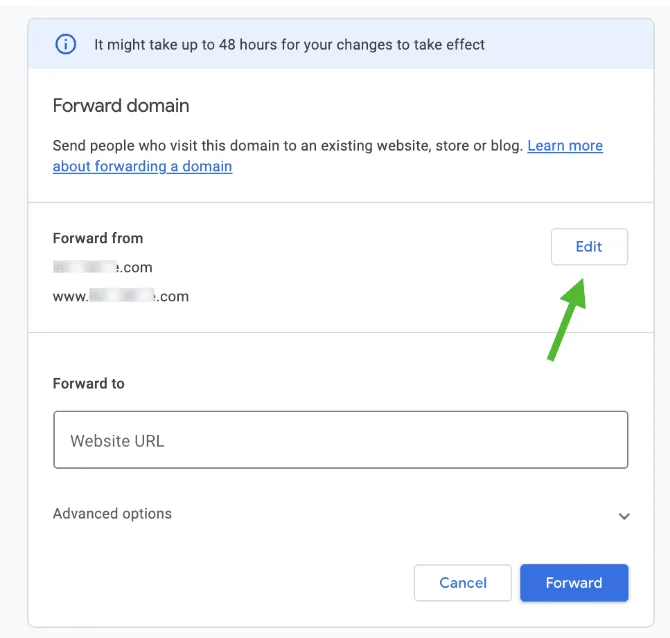Image resolution: width=670 pixels, height=638 pixels.
Task: Click the Forward domain heading
Action: point(121,106)
